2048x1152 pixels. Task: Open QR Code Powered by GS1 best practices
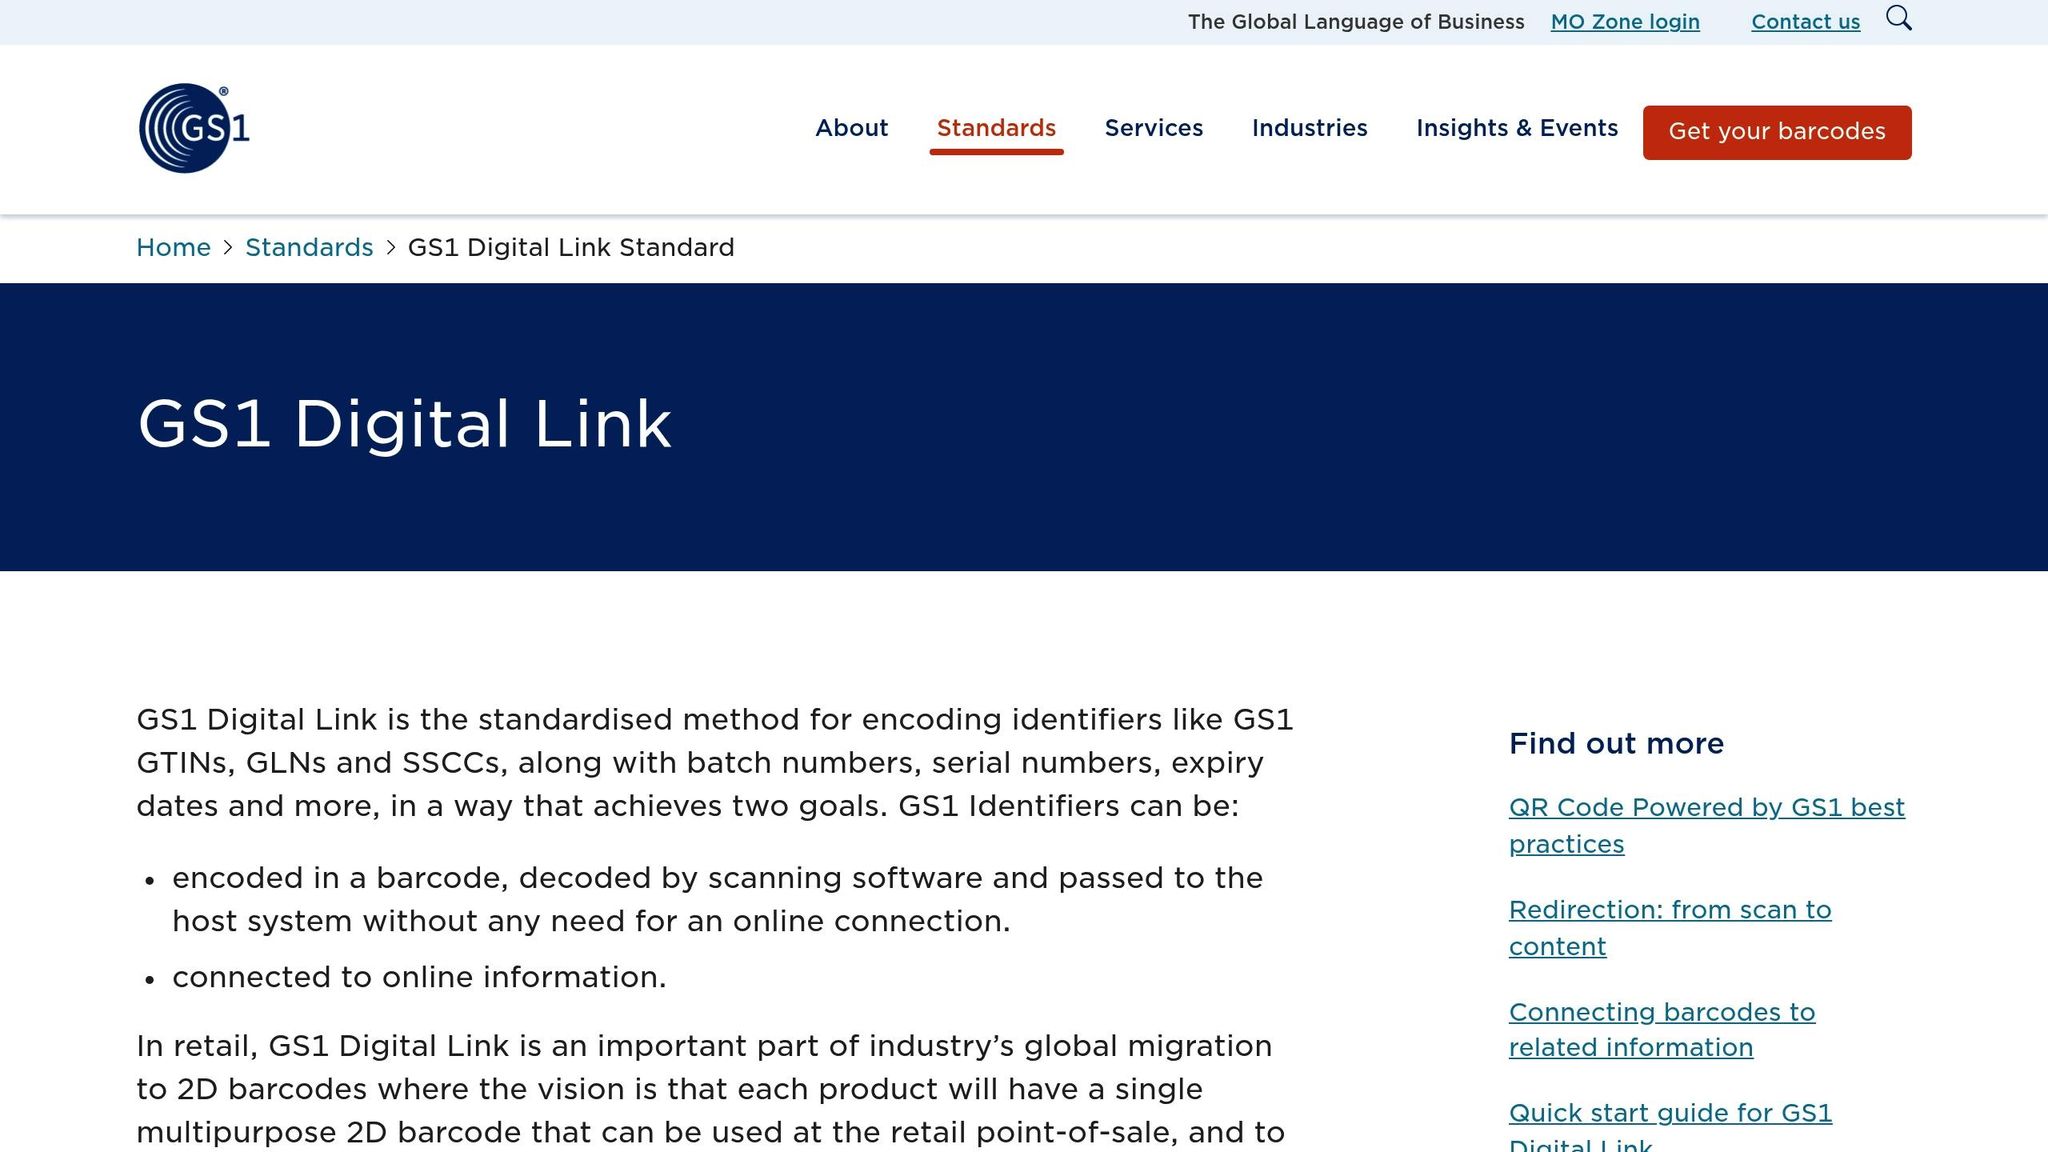[1707, 825]
